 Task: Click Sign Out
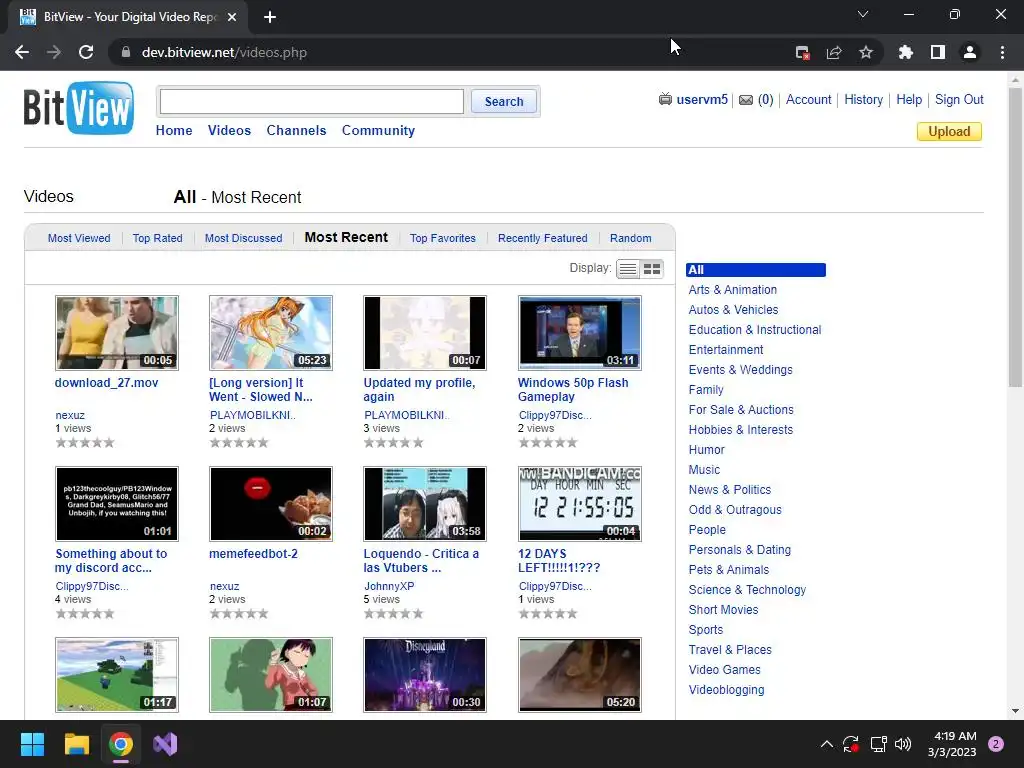(959, 99)
